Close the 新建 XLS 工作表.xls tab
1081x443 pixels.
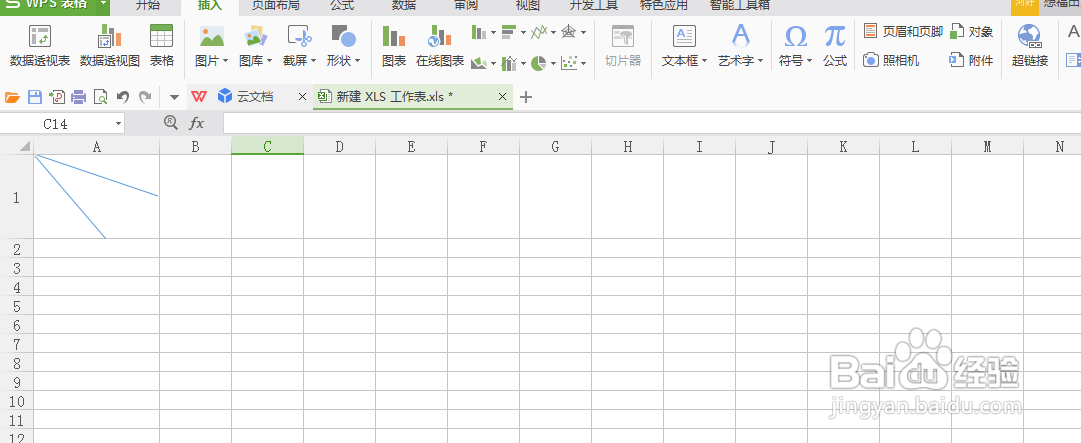pyautogui.click(x=503, y=97)
